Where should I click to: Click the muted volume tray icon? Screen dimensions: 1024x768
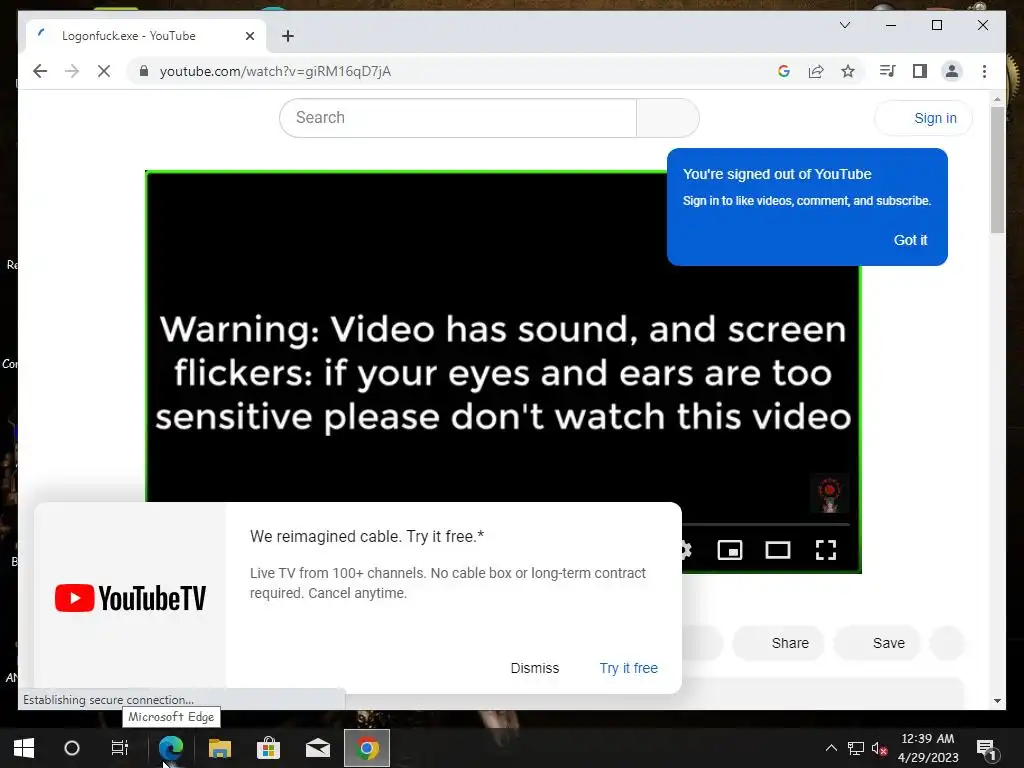(879, 748)
